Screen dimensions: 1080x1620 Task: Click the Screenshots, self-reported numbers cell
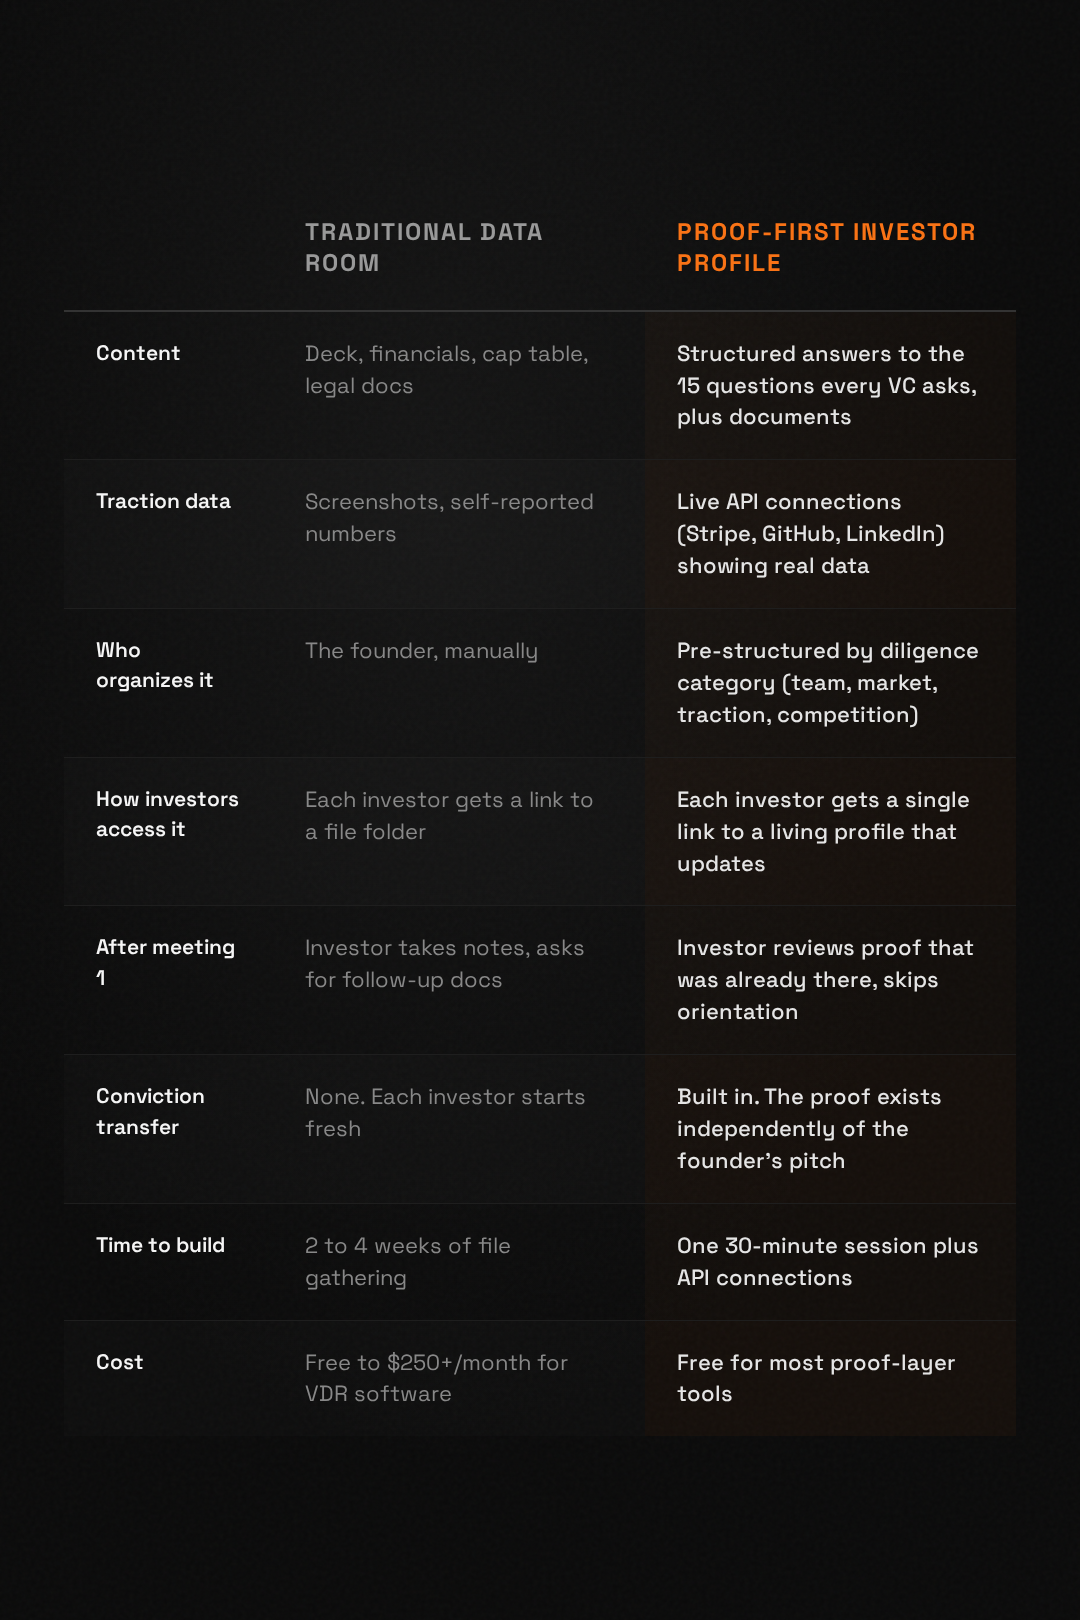click(x=449, y=517)
